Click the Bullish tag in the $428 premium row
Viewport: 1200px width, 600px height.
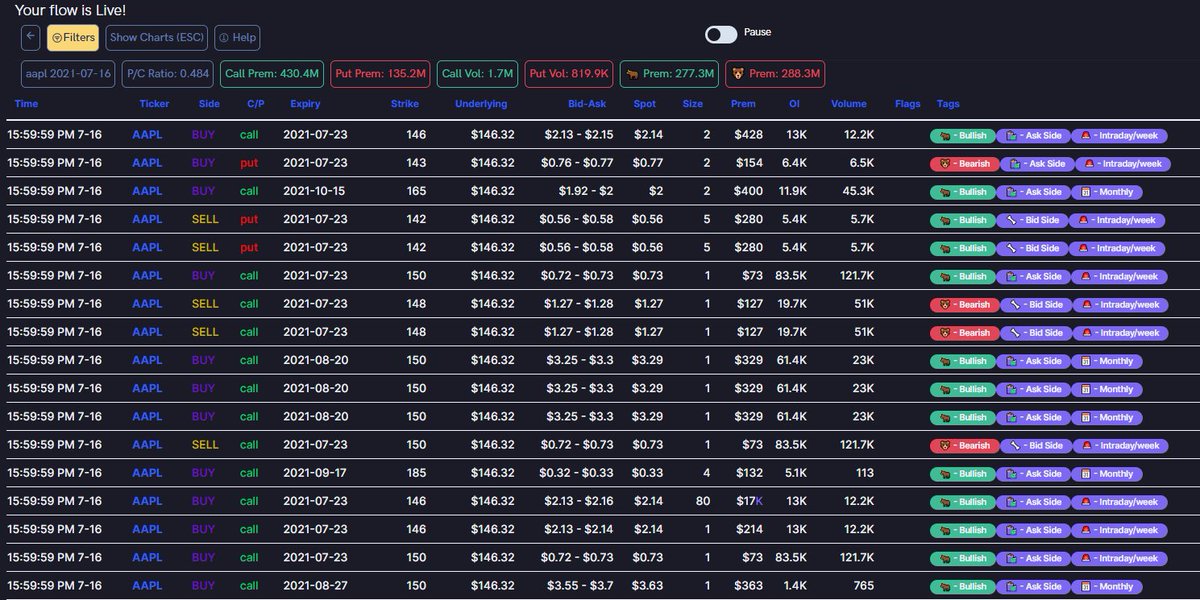962,136
